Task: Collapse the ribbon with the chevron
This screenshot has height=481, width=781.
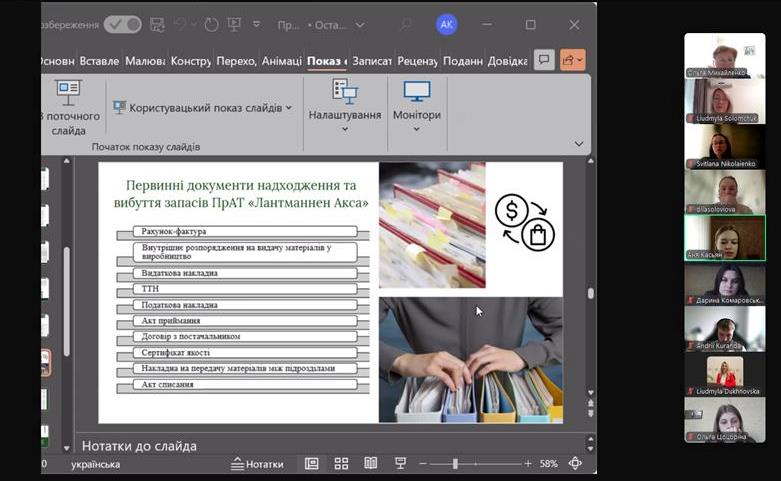Action: (578, 144)
